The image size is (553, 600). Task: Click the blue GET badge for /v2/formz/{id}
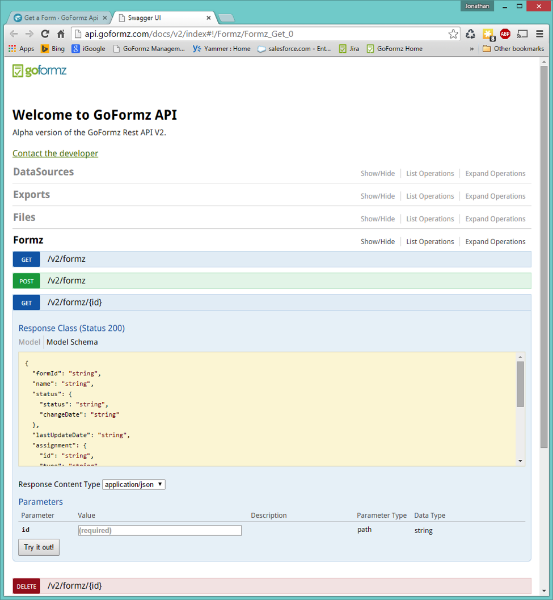(26, 303)
